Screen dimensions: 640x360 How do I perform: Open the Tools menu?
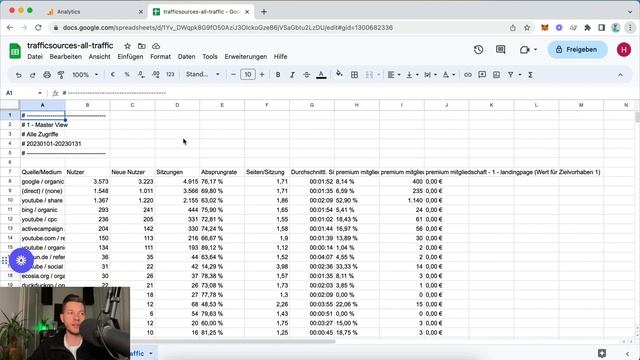pyautogui.click(x=210, y=57)
